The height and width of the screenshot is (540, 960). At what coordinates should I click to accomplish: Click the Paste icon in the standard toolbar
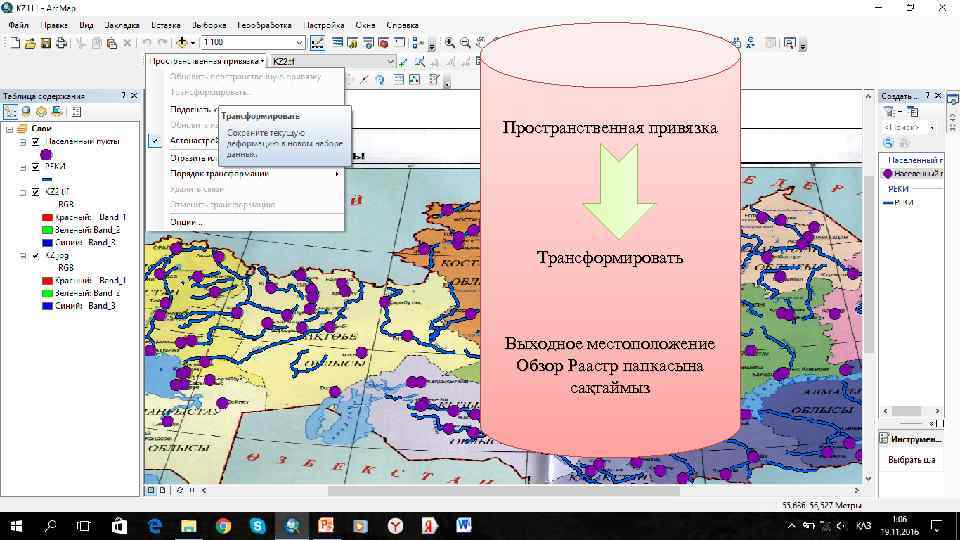(x=111, y=43)
